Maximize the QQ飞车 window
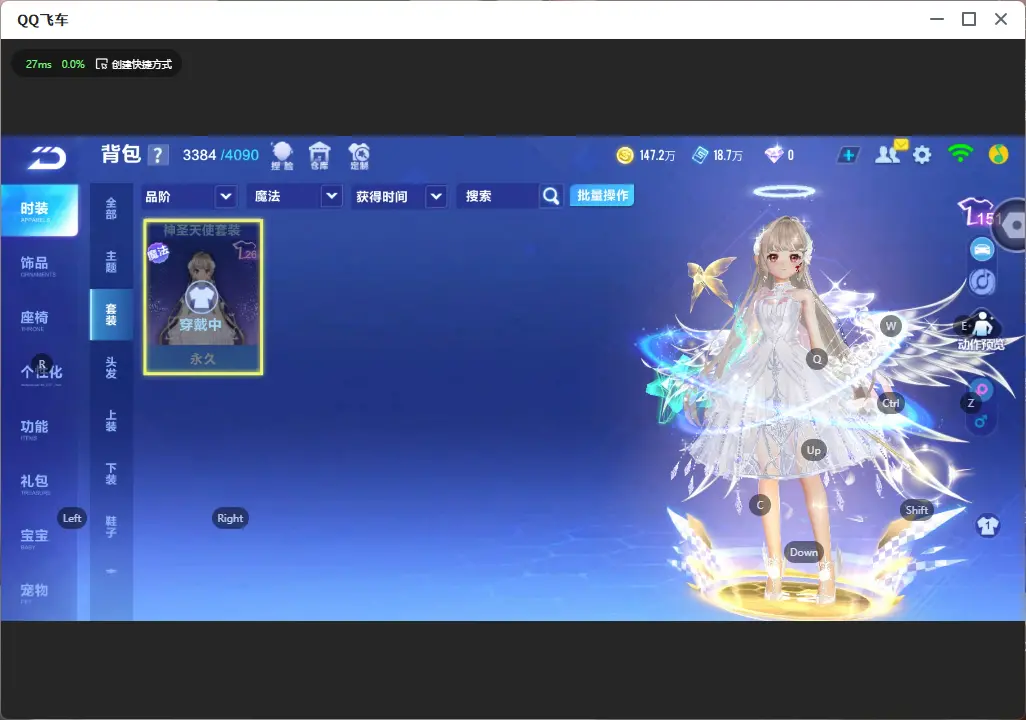Screen dimensions: 1026x720 click(969, 20)
